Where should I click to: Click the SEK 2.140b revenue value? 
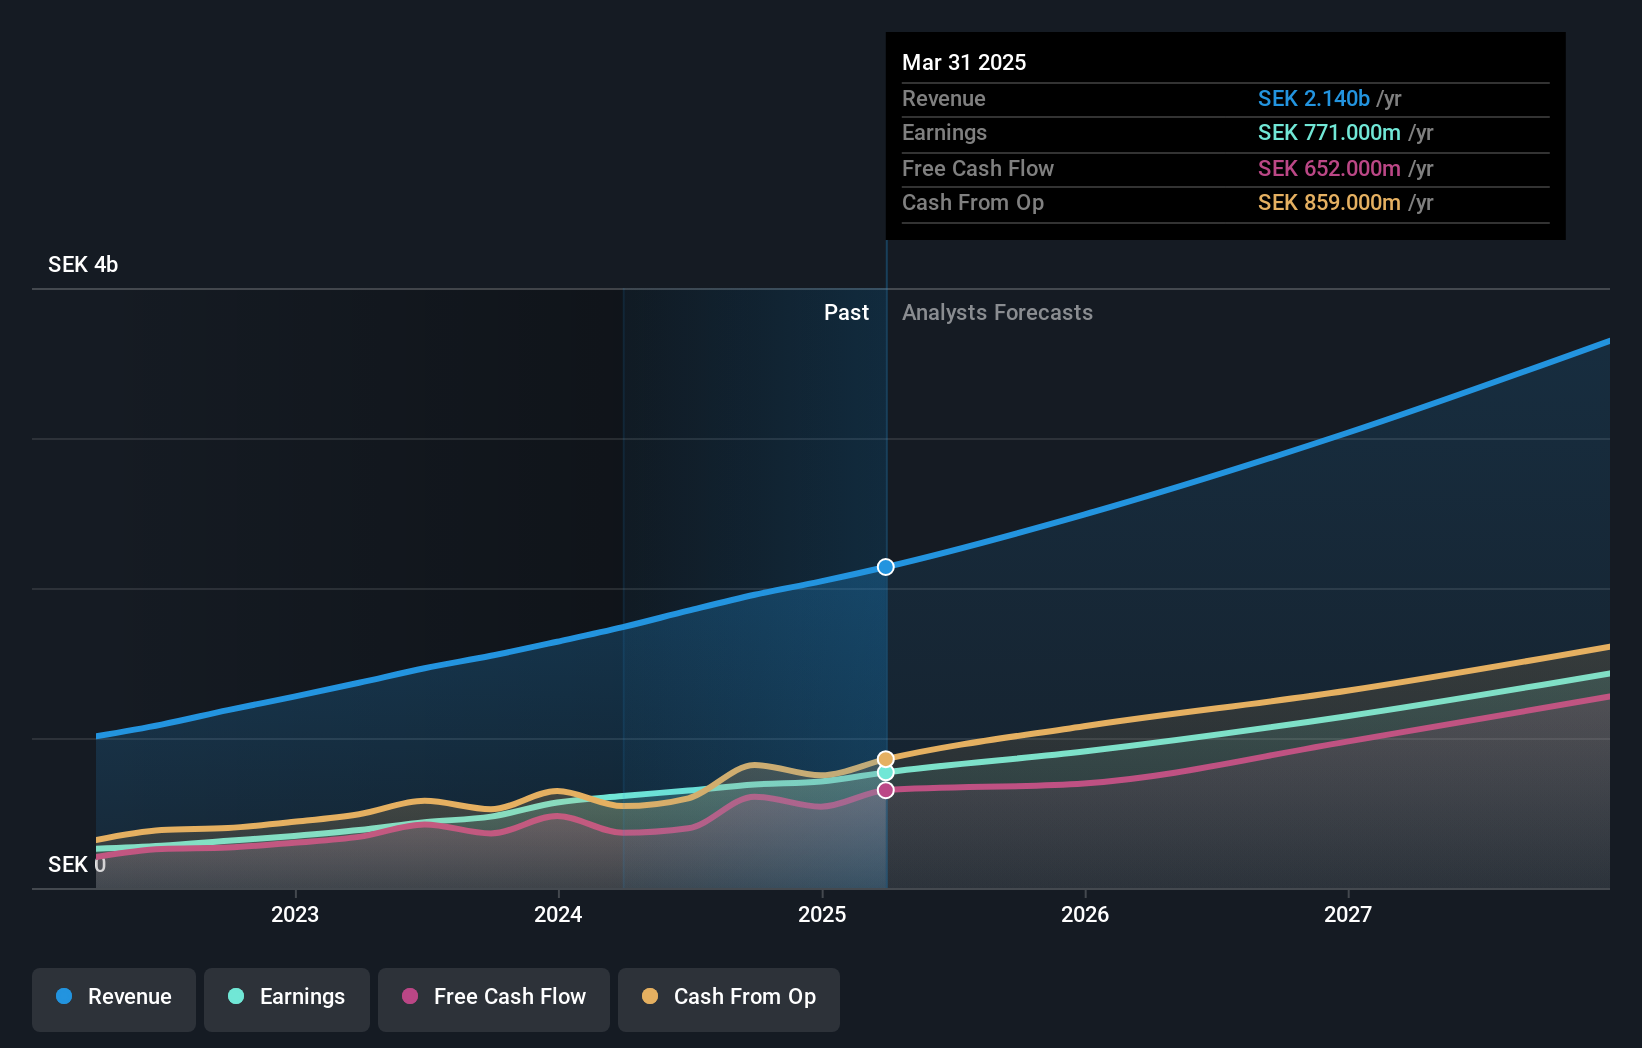(1314, 98)
